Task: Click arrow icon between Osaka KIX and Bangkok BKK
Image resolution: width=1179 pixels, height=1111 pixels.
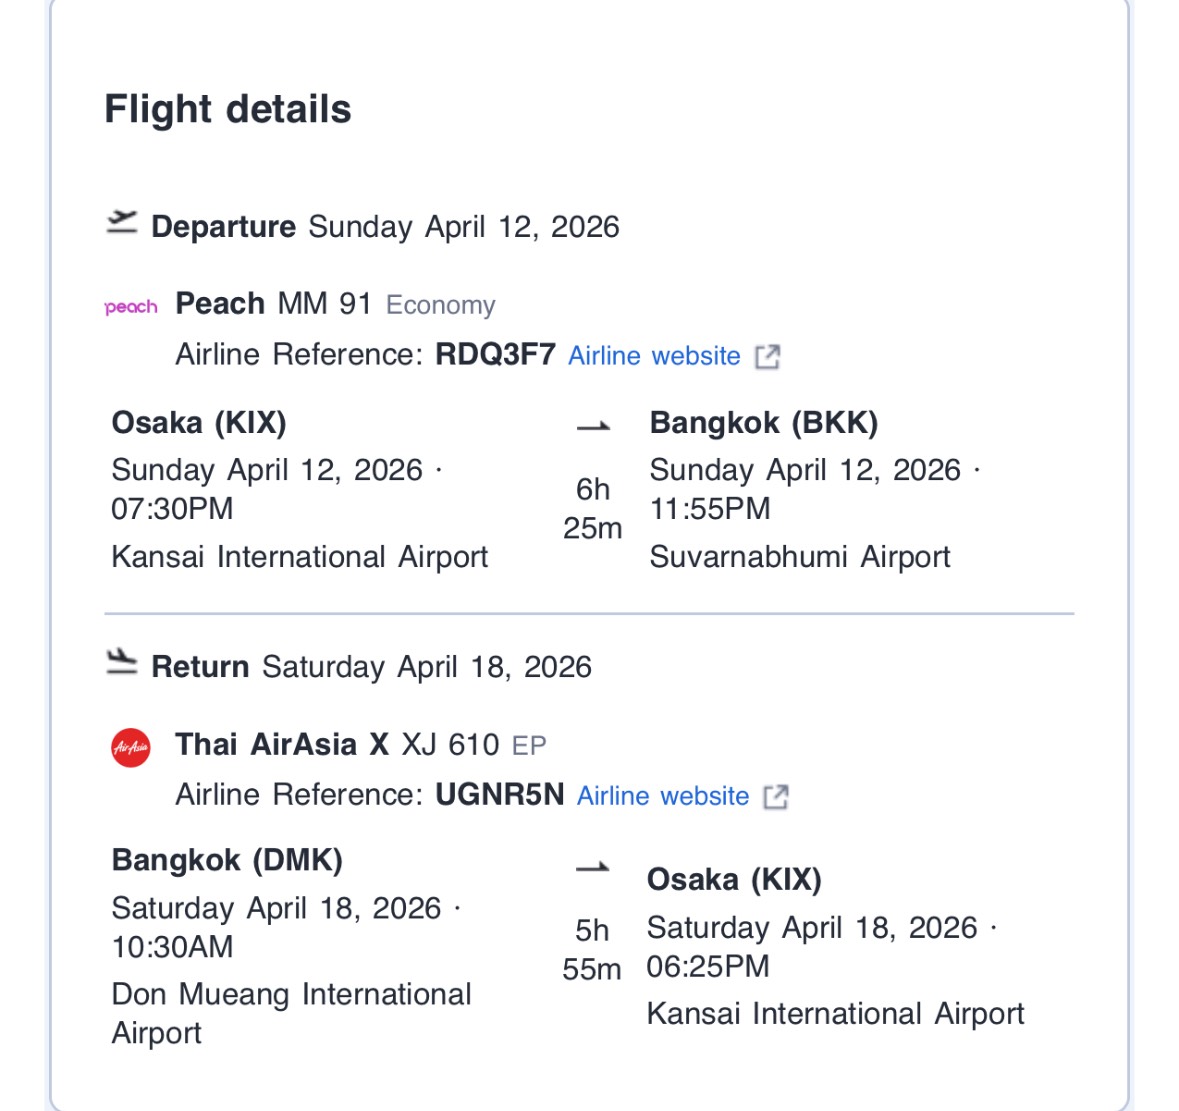Action: pos(593,427)
